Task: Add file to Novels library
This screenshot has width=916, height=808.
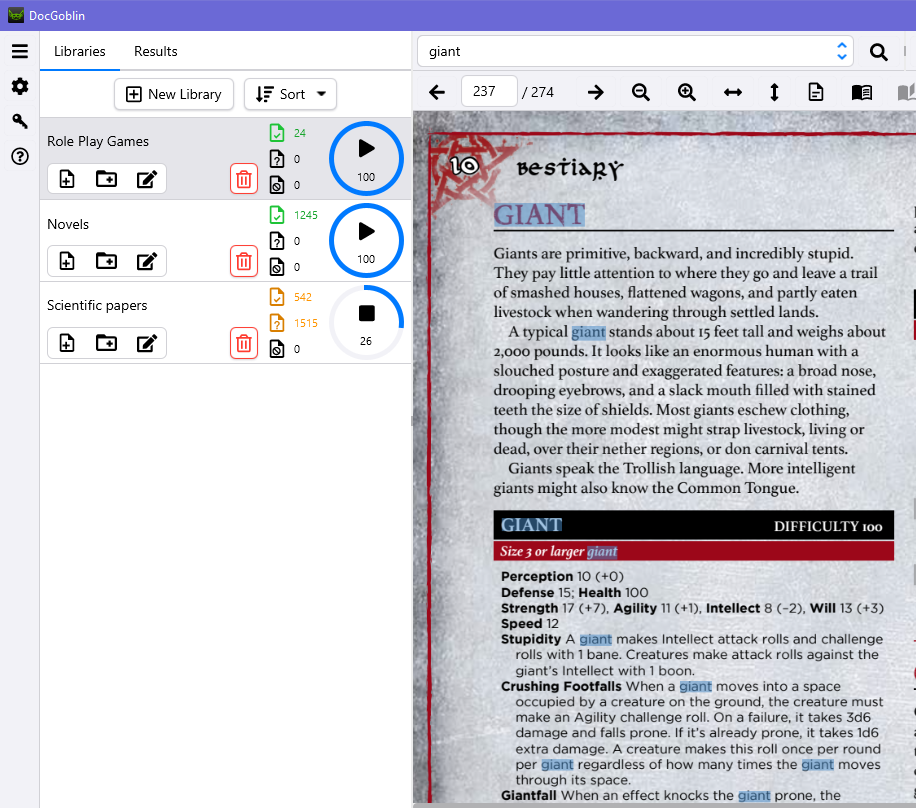Action: (x=67, y=261)
